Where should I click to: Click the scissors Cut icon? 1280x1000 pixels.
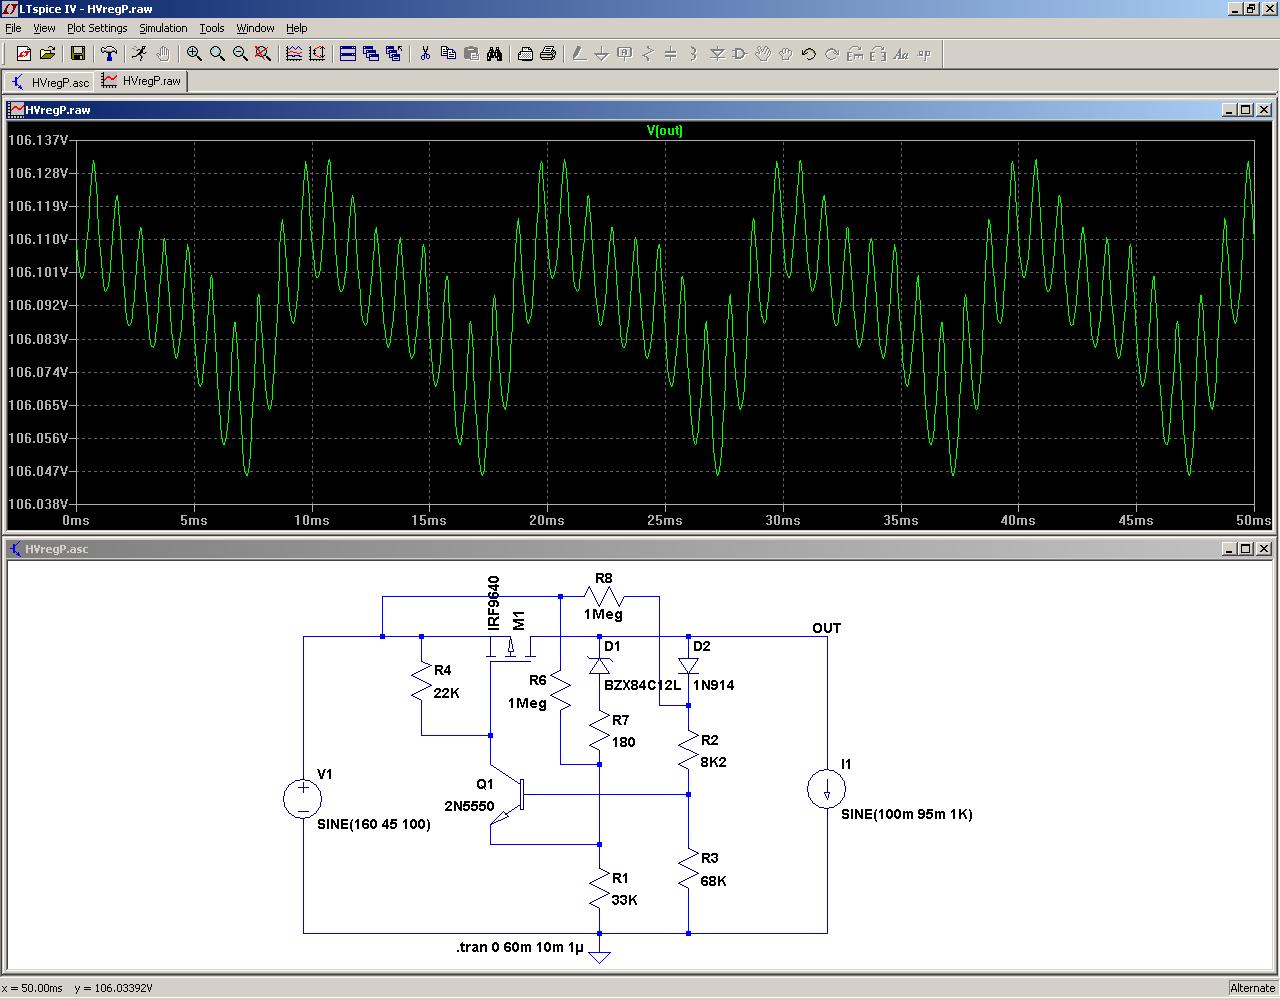(425, 54)
